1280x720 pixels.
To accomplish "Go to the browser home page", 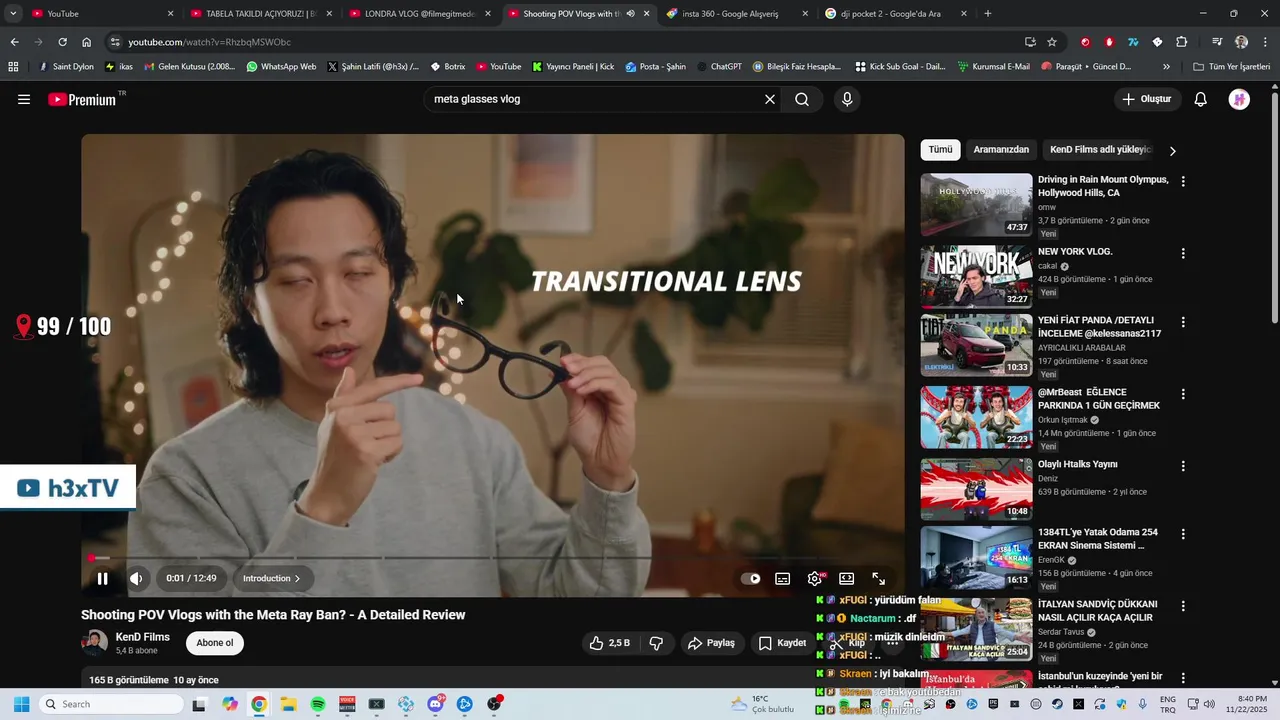I will (87, 42).
